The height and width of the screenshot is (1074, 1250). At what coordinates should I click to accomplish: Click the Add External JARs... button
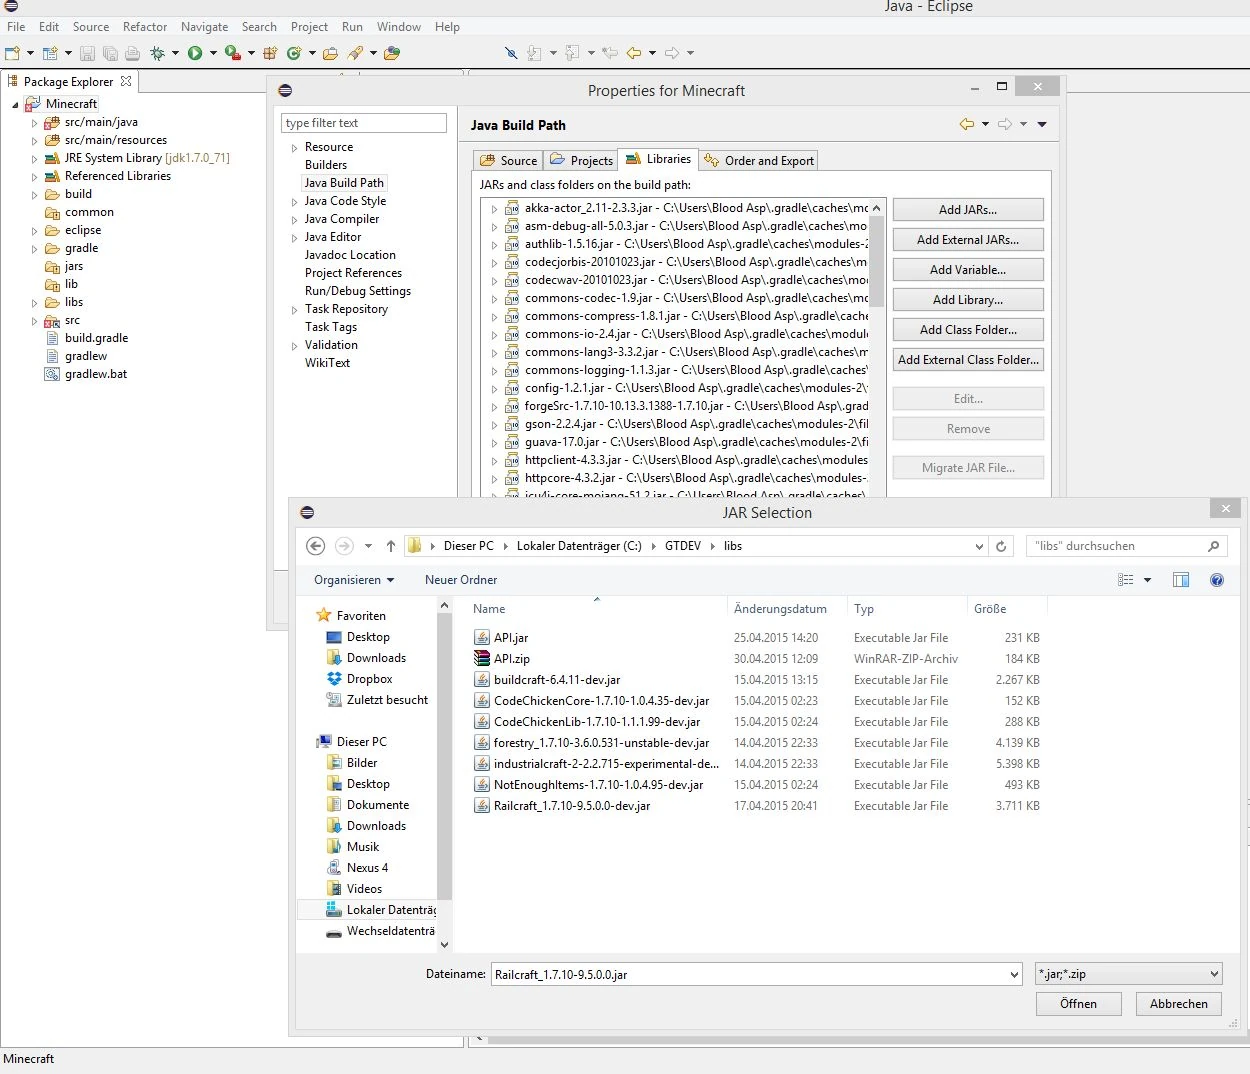968,240
